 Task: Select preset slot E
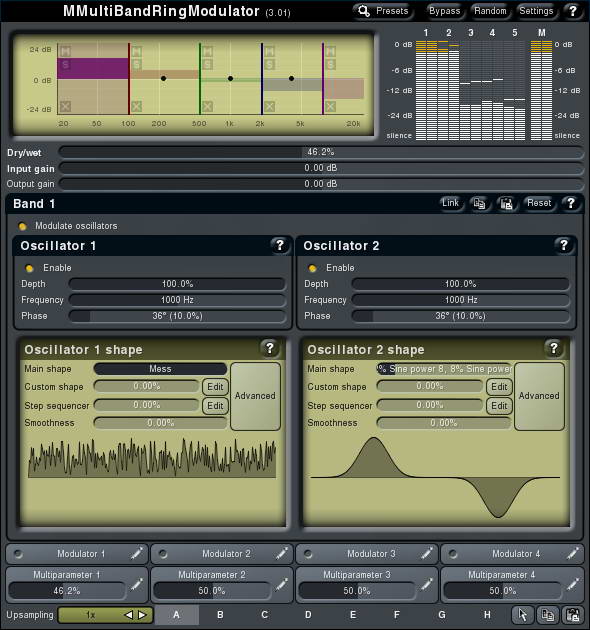pyautogui.click(x=353, y=615)
